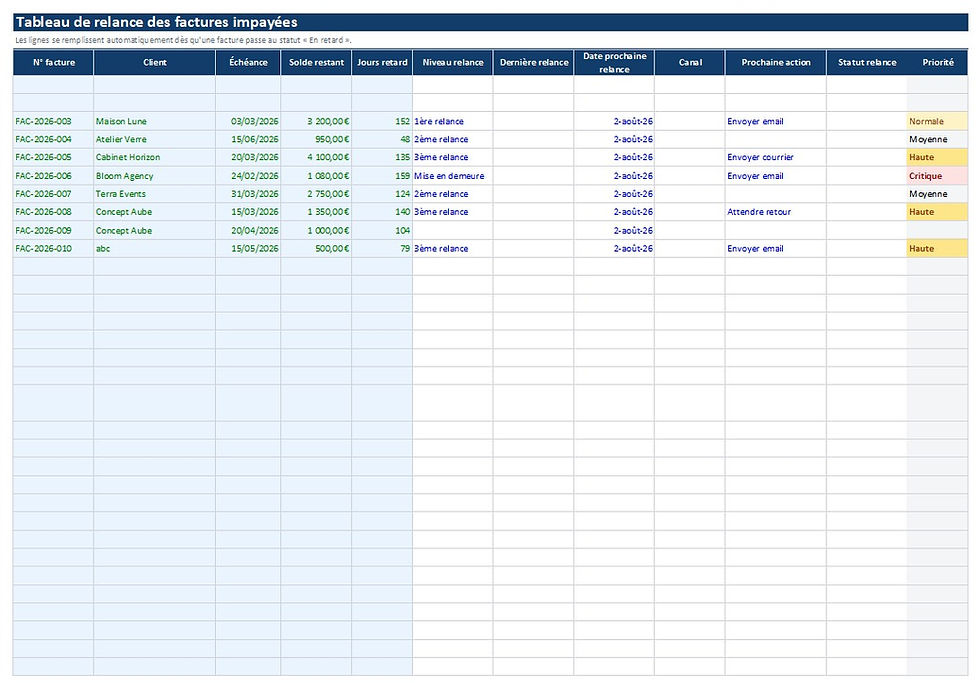
Task: Click 'Haute' priority for FAC-2026-010
Action: (x=938, y=248)
